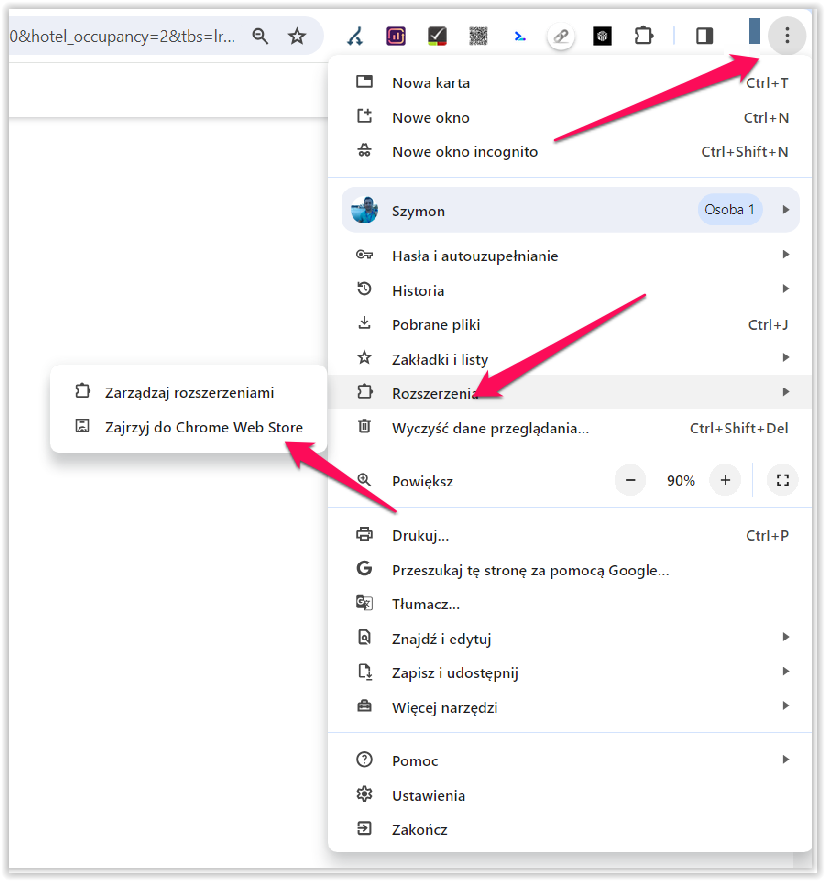Viewport: 825px width, 881px height.
Task: Open Ustawienia settings
Action: tap(570, 796)
